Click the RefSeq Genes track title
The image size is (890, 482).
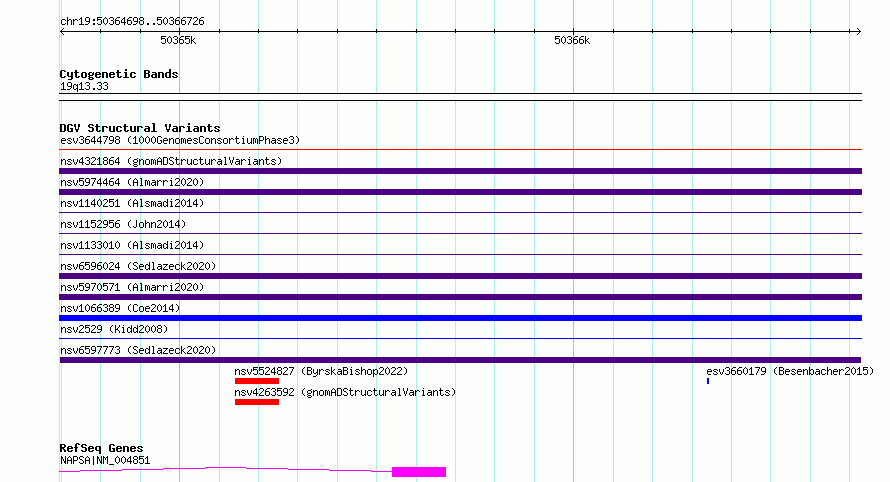click(x=101, y=449)
